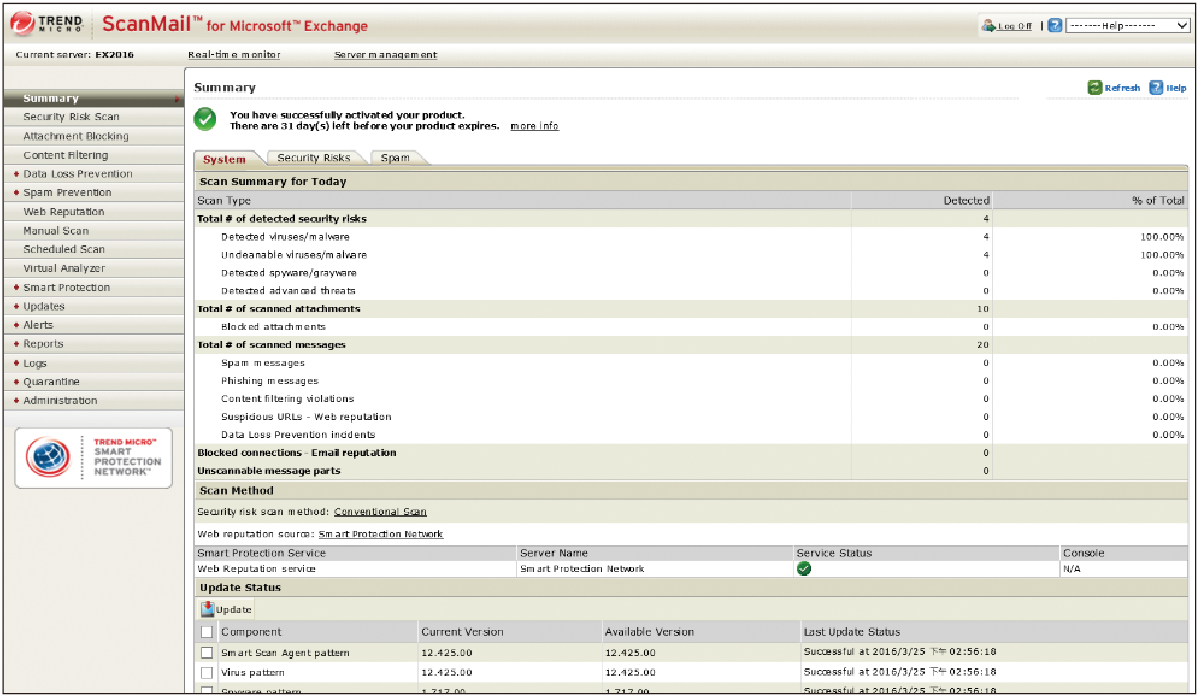Open the Help dropdown list
This screenshot has width=1200, height=698.
point(1128,26)
